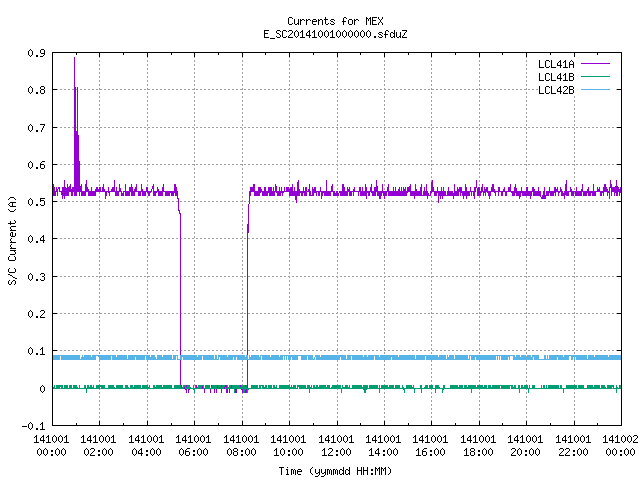Click the 141001 08:00 x-axis tick label
The image size is (640, 480).
tap(241, 446)
